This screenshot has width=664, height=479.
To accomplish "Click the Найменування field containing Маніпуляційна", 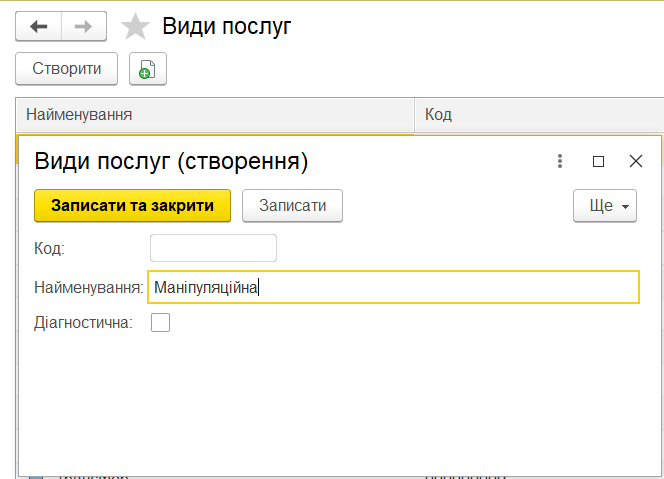I will pos(392,287).
